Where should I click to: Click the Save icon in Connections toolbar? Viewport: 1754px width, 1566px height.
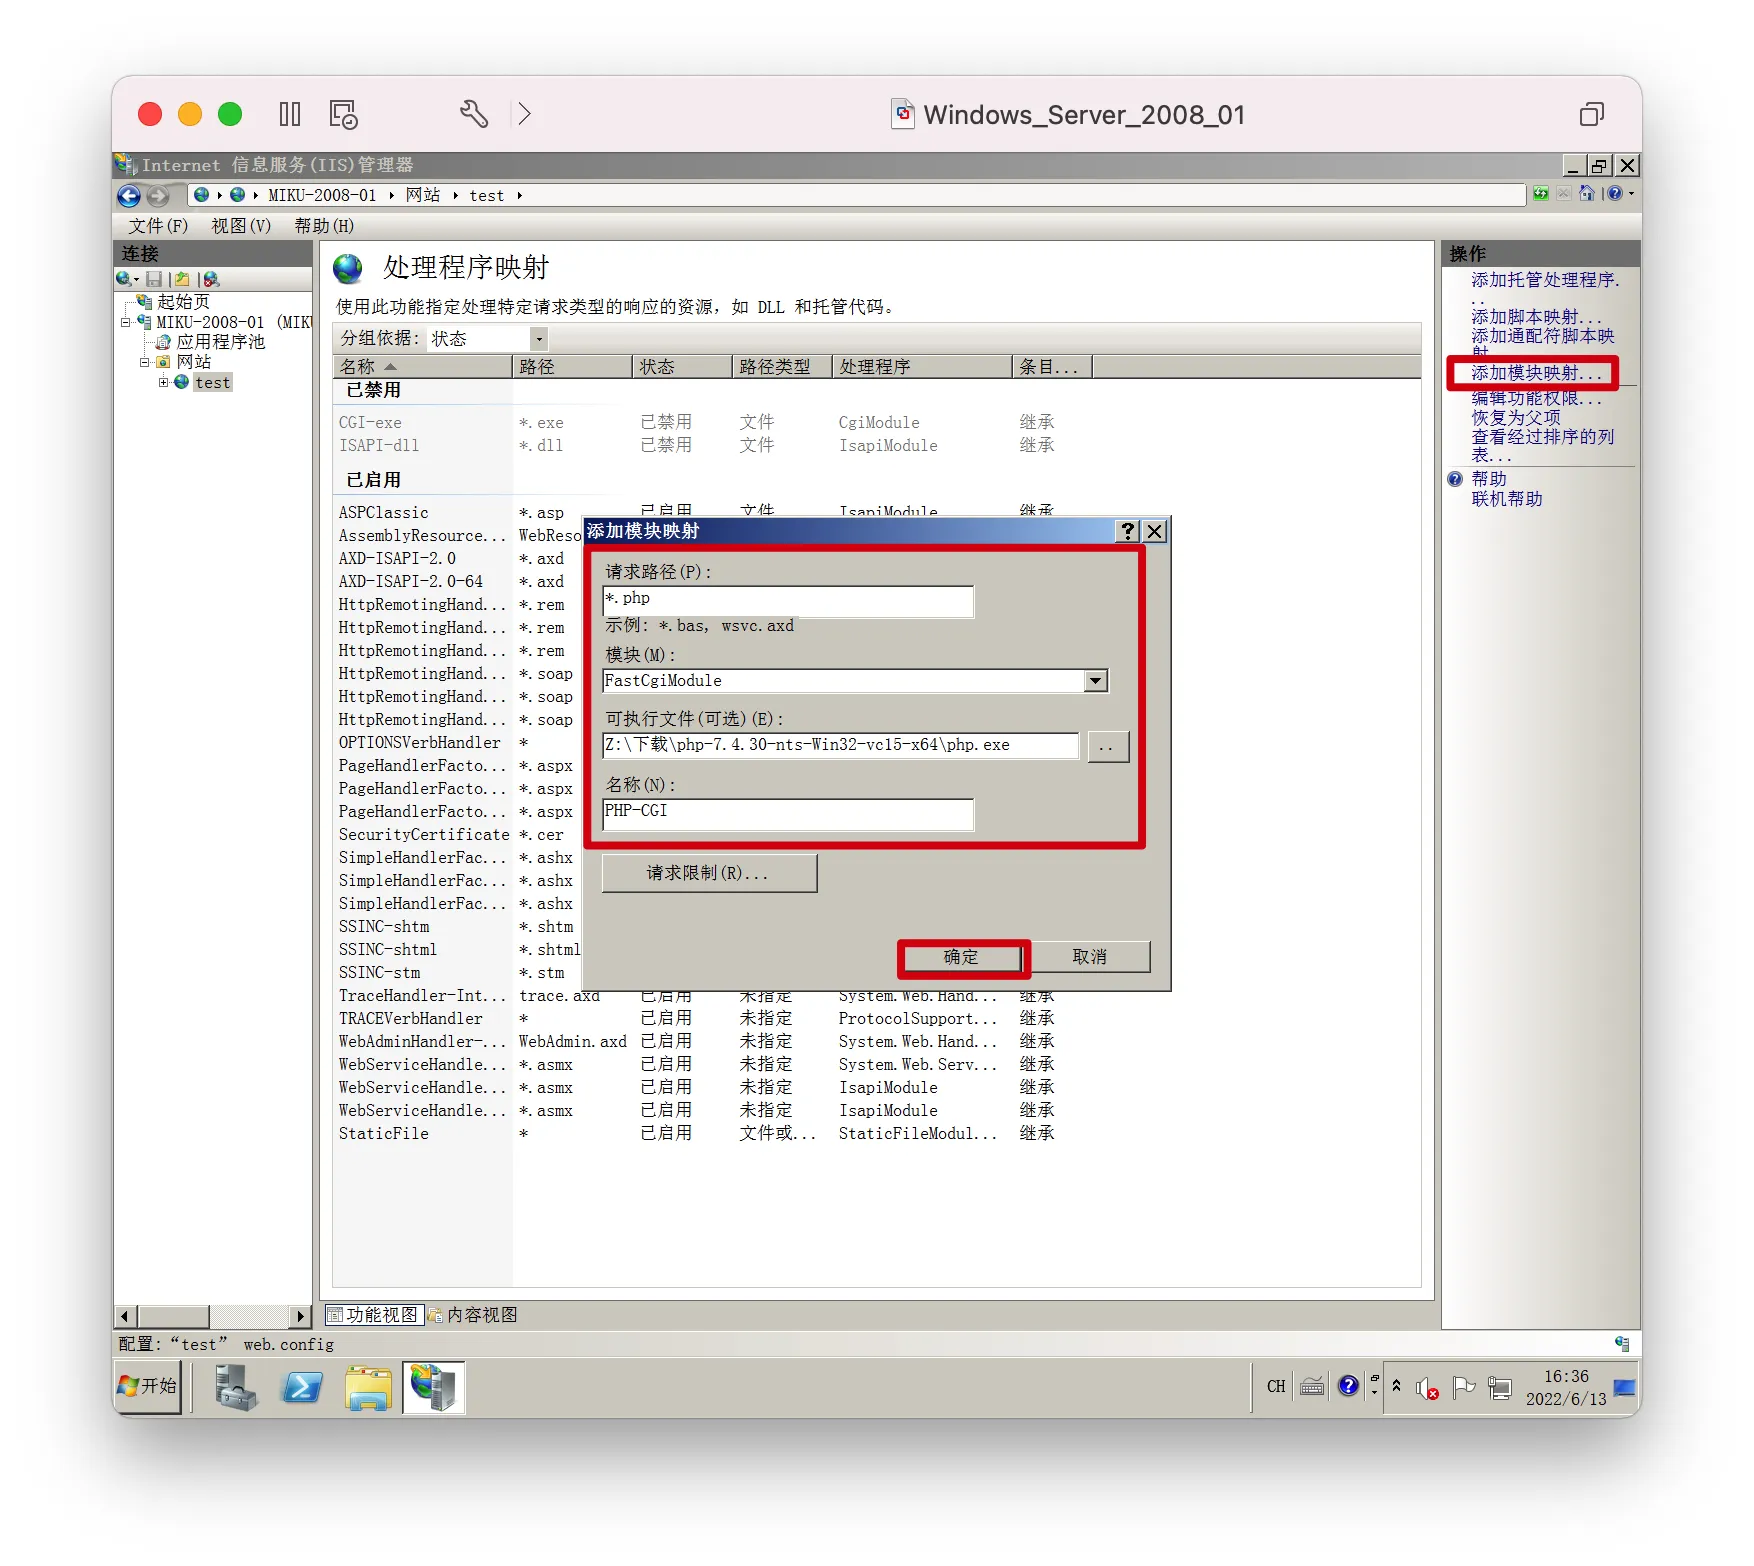point(154,279)
